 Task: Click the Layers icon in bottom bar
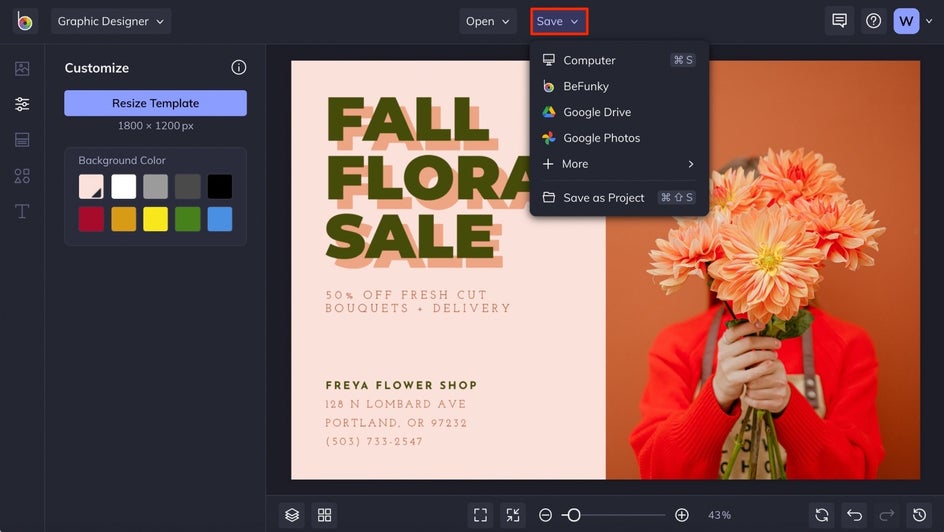click(292, 515)
